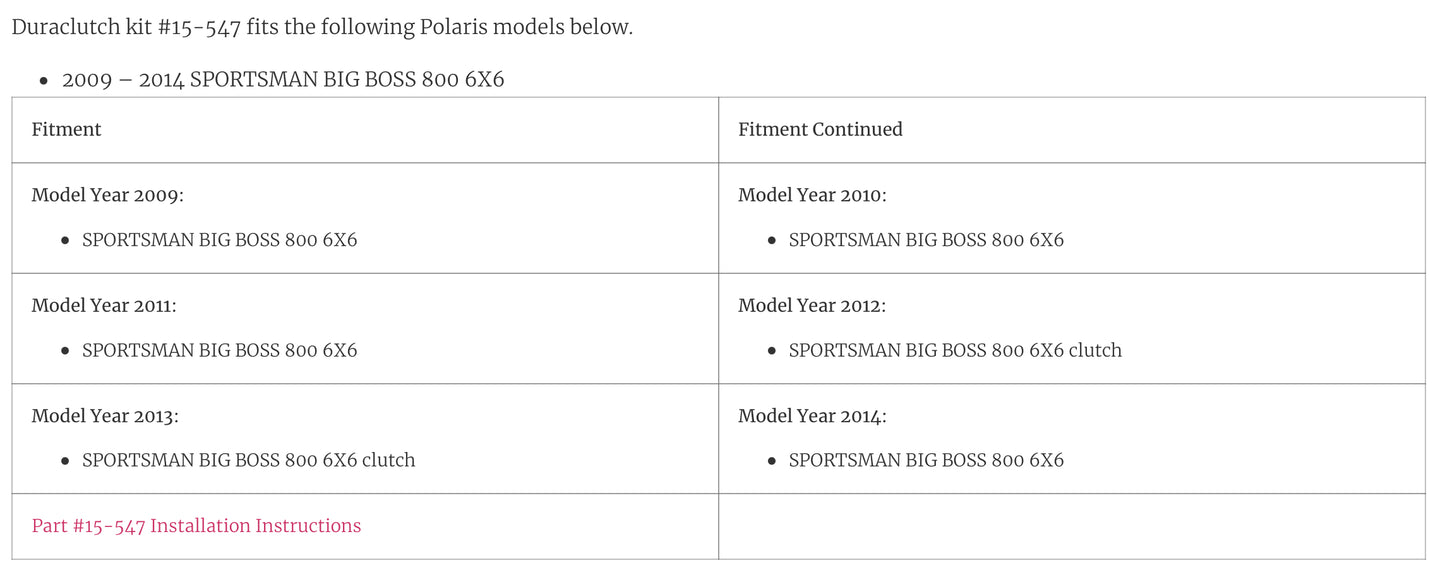Click the 2009 – 2014 Sportsman Big Boss bullet text
The image size is (1445, 575).
tap(283, 80)
